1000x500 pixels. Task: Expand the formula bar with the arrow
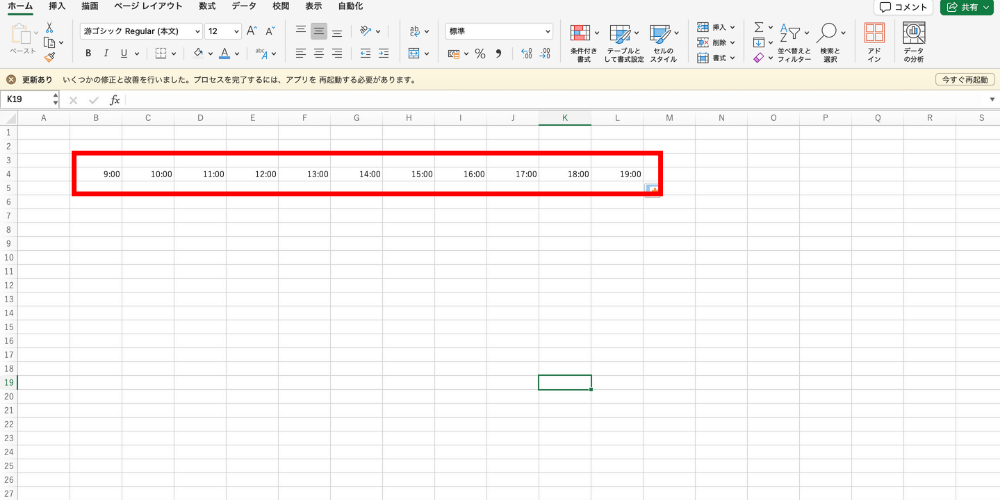point(992,100)
